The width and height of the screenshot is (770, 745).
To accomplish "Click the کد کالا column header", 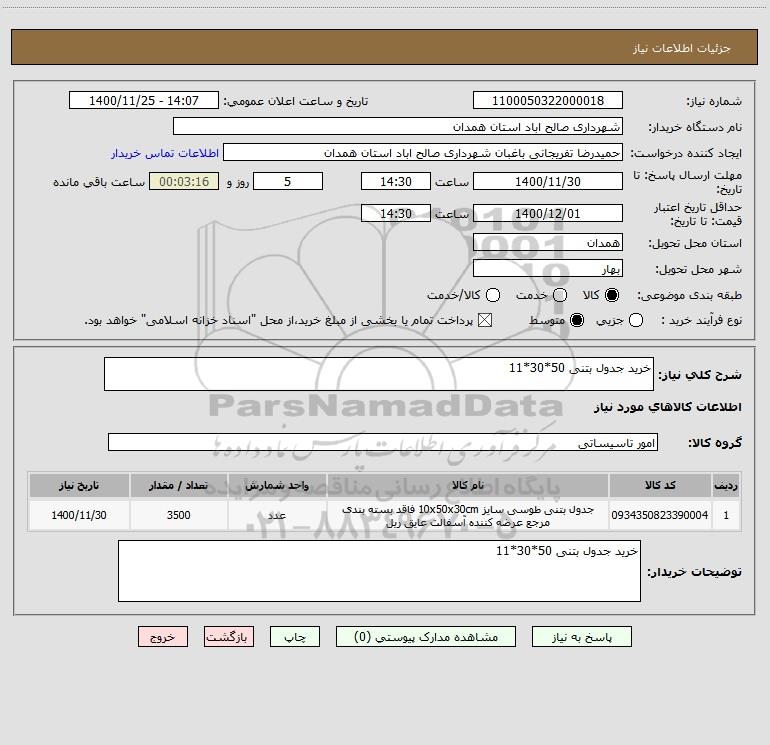I will click(x=660, y=485).
